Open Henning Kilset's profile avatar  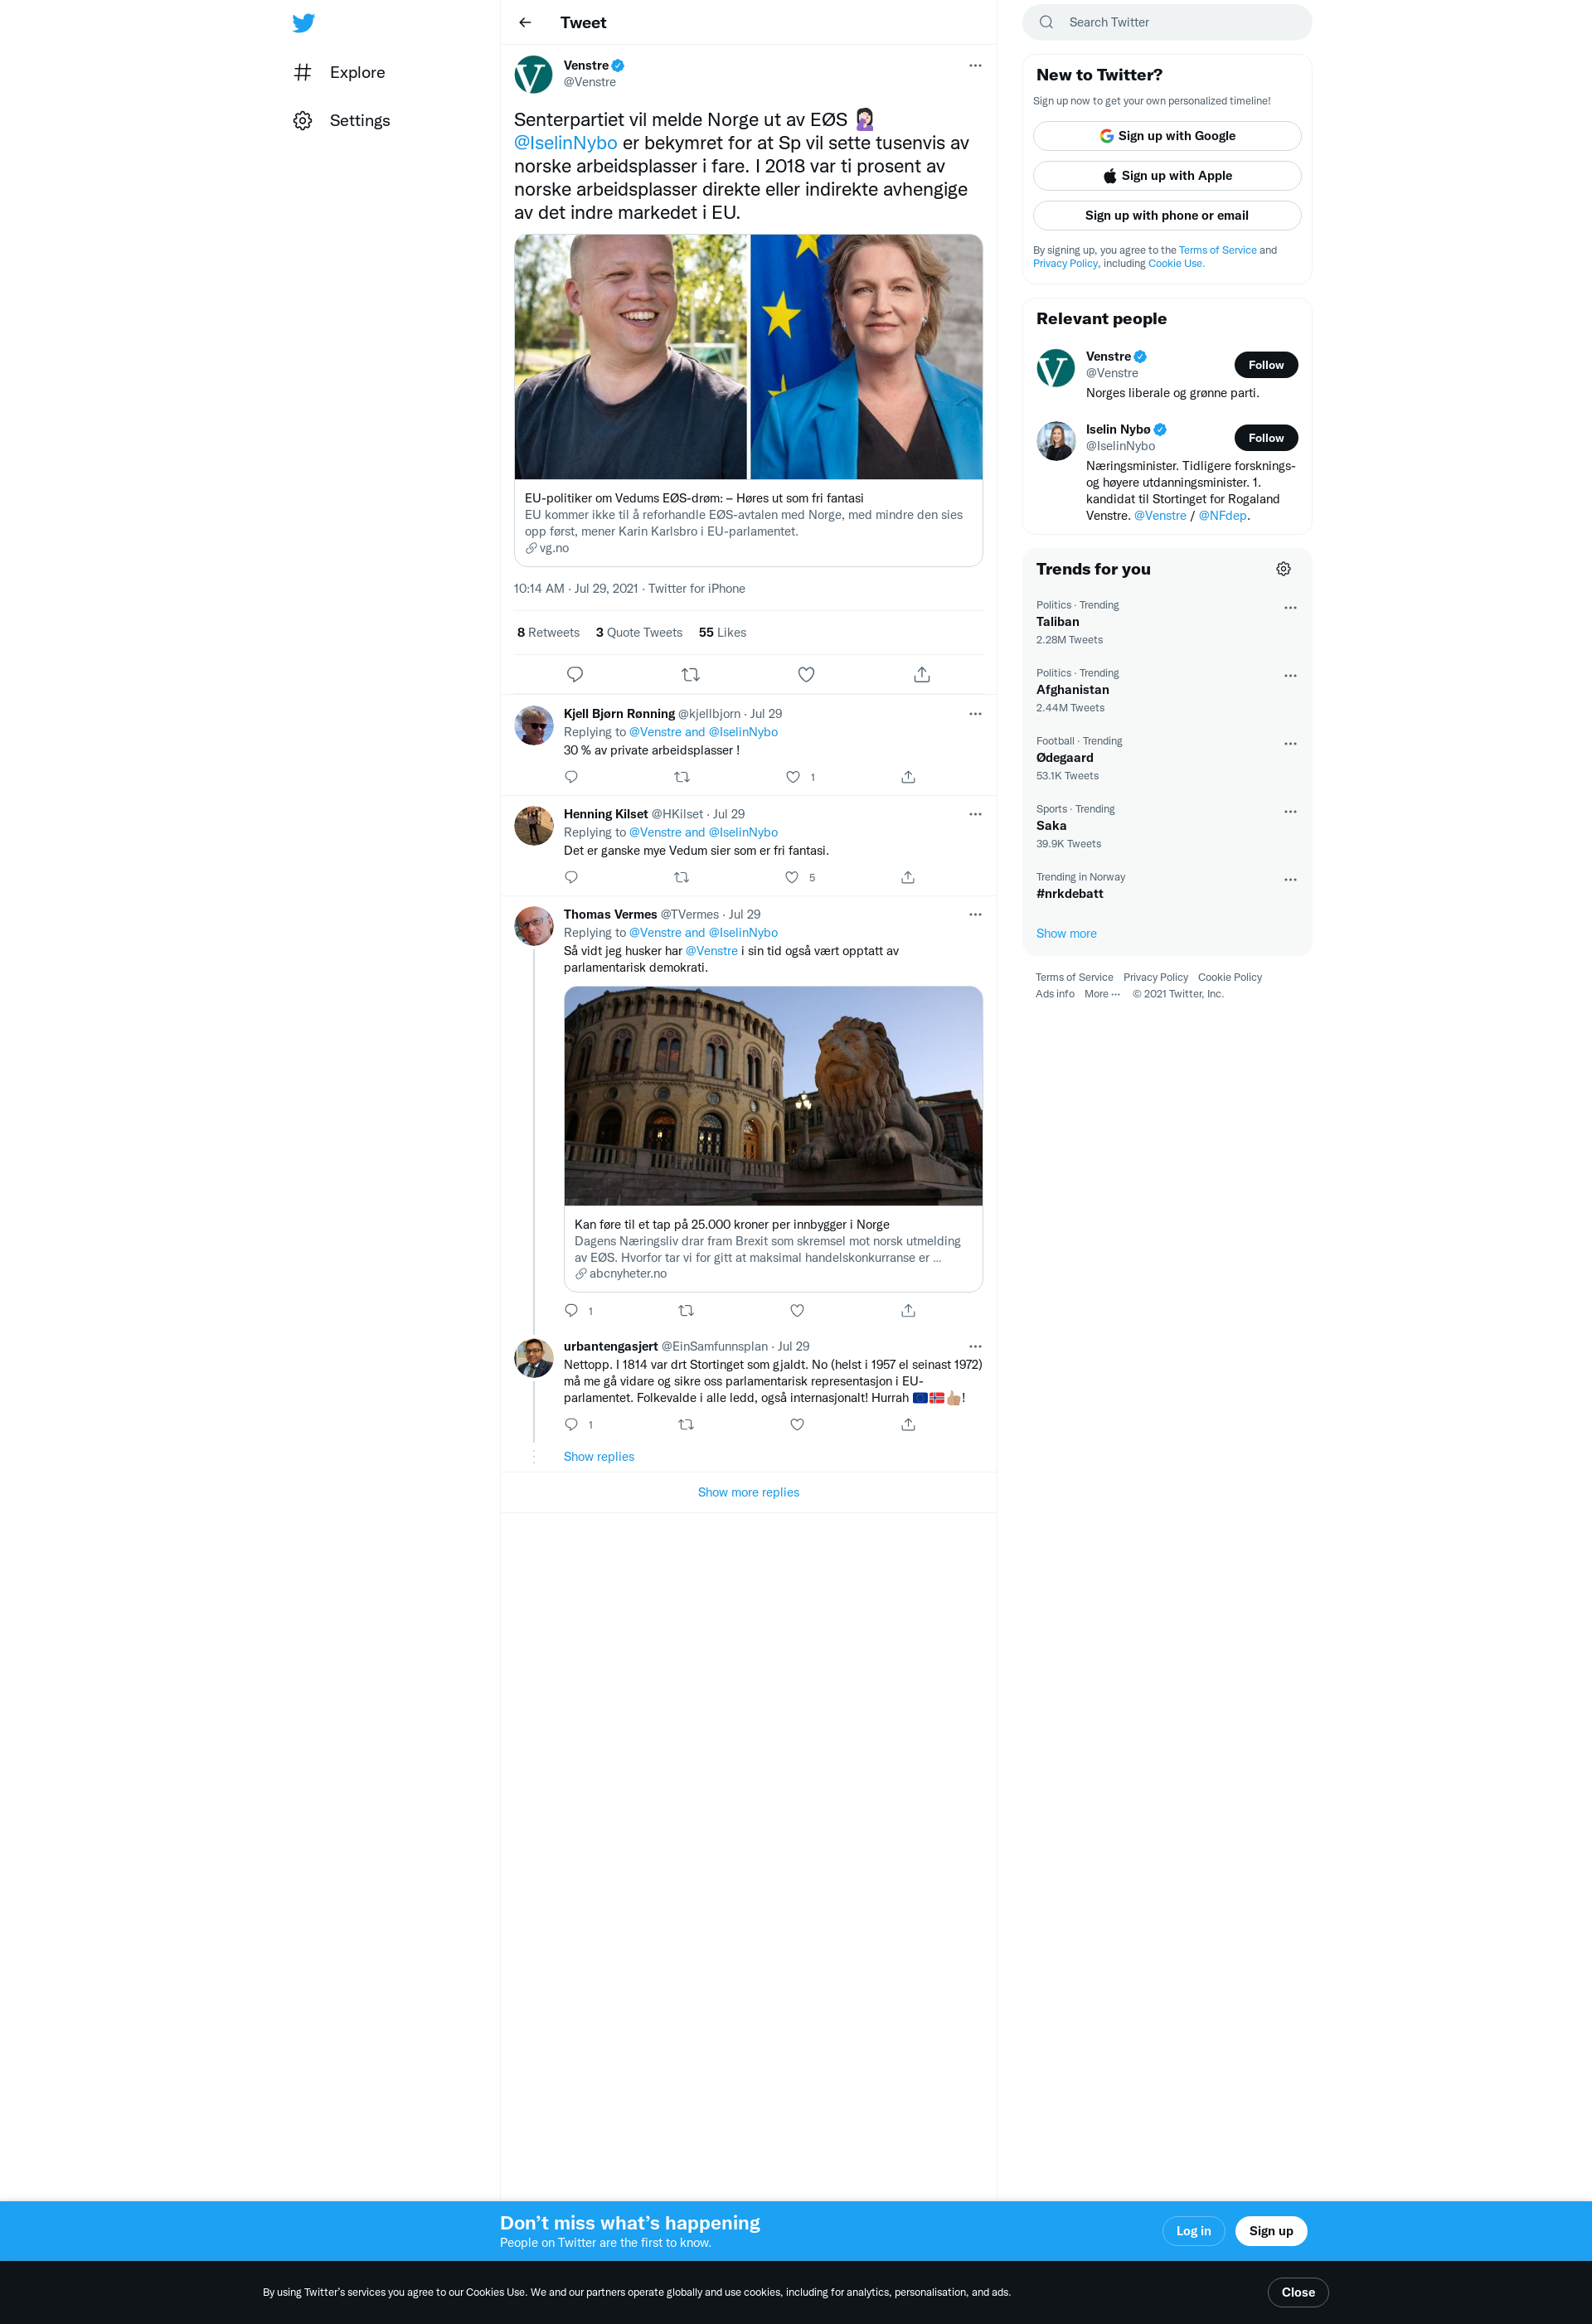click(534, 826)
